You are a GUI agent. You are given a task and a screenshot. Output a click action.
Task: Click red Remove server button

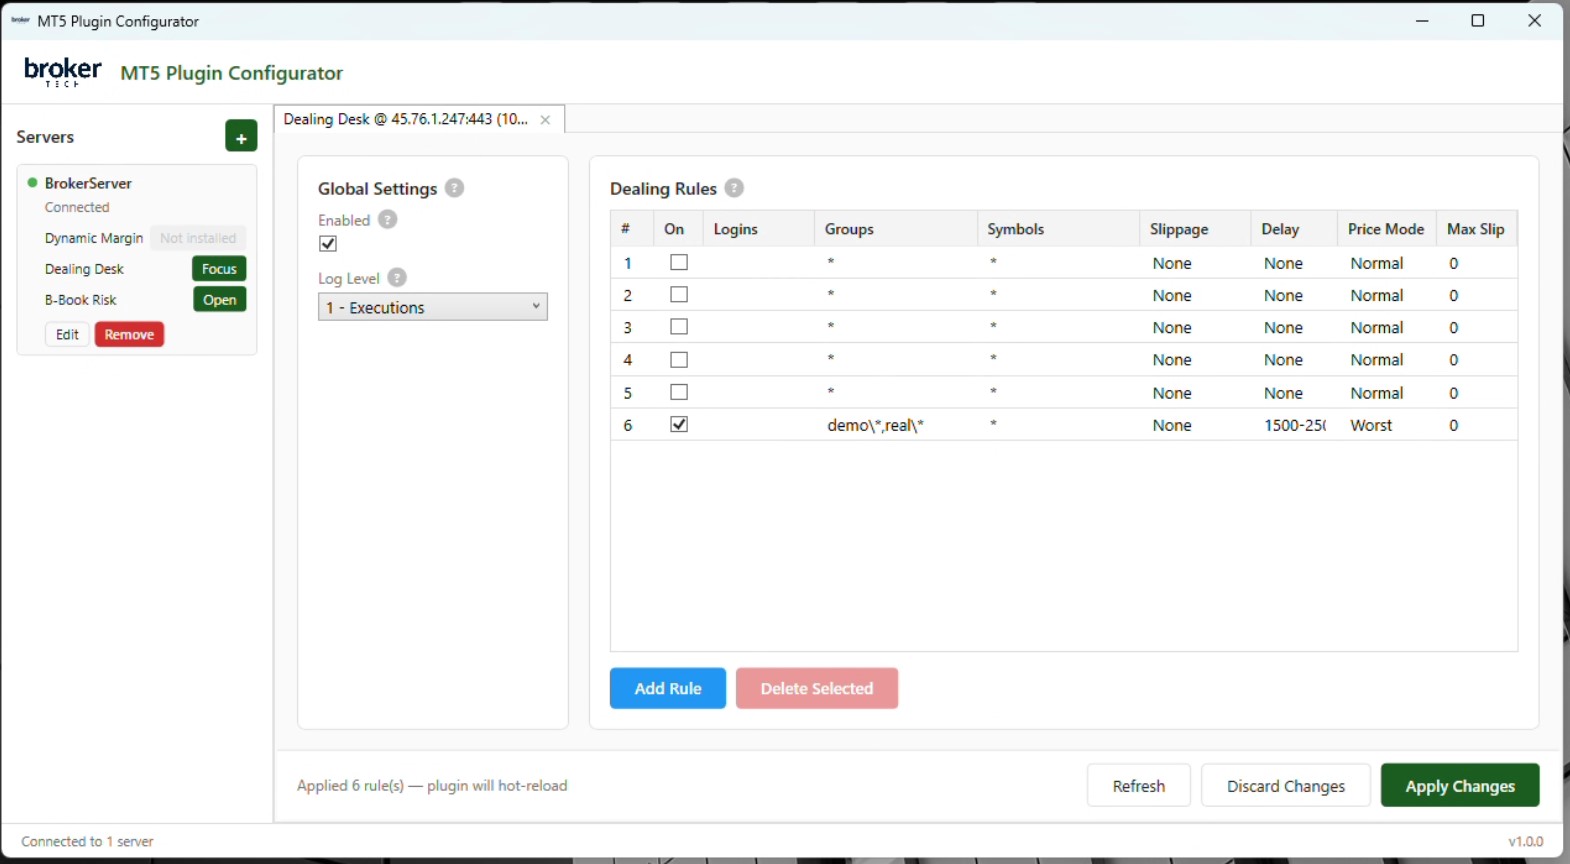point(129,335)
